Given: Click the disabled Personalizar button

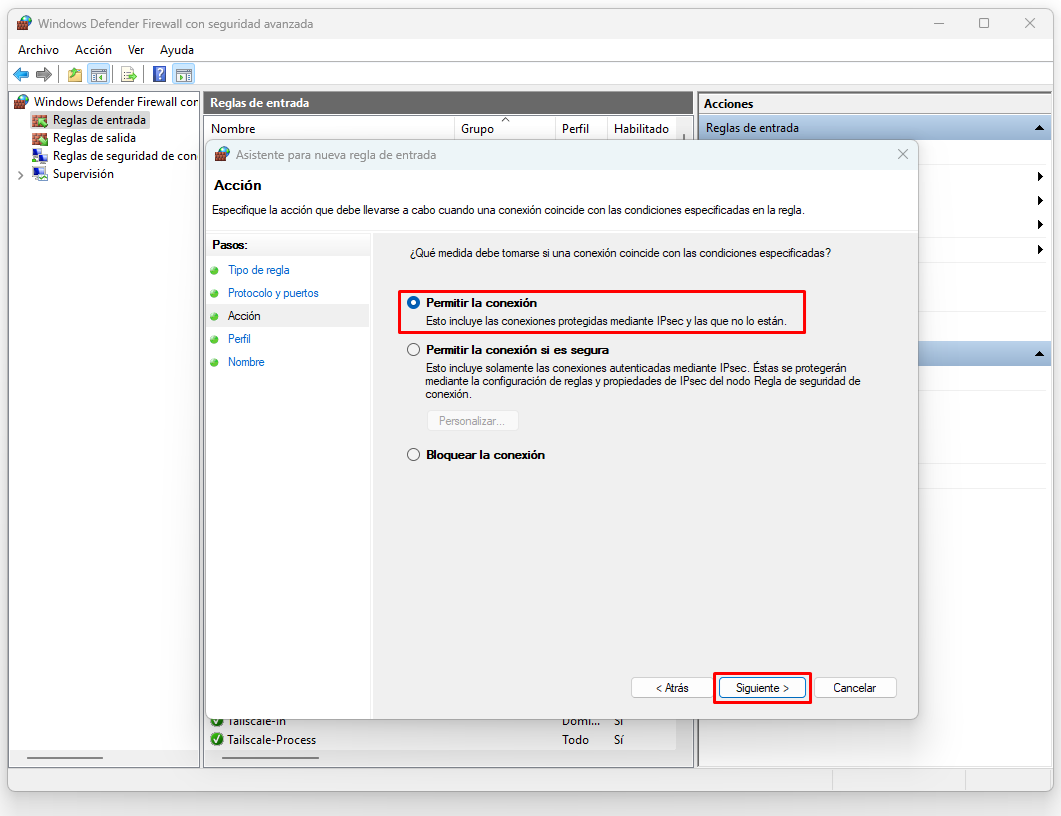Looking at the screenshot, I should [472, 421].
